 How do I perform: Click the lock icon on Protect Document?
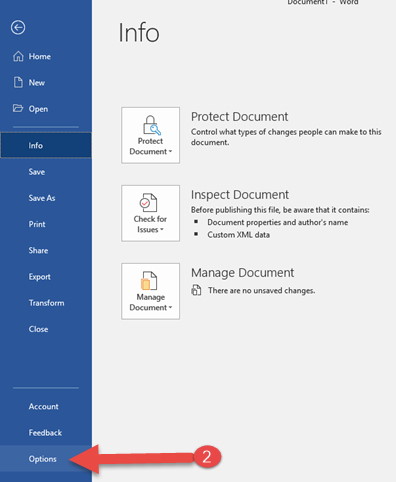pos(151,125)
